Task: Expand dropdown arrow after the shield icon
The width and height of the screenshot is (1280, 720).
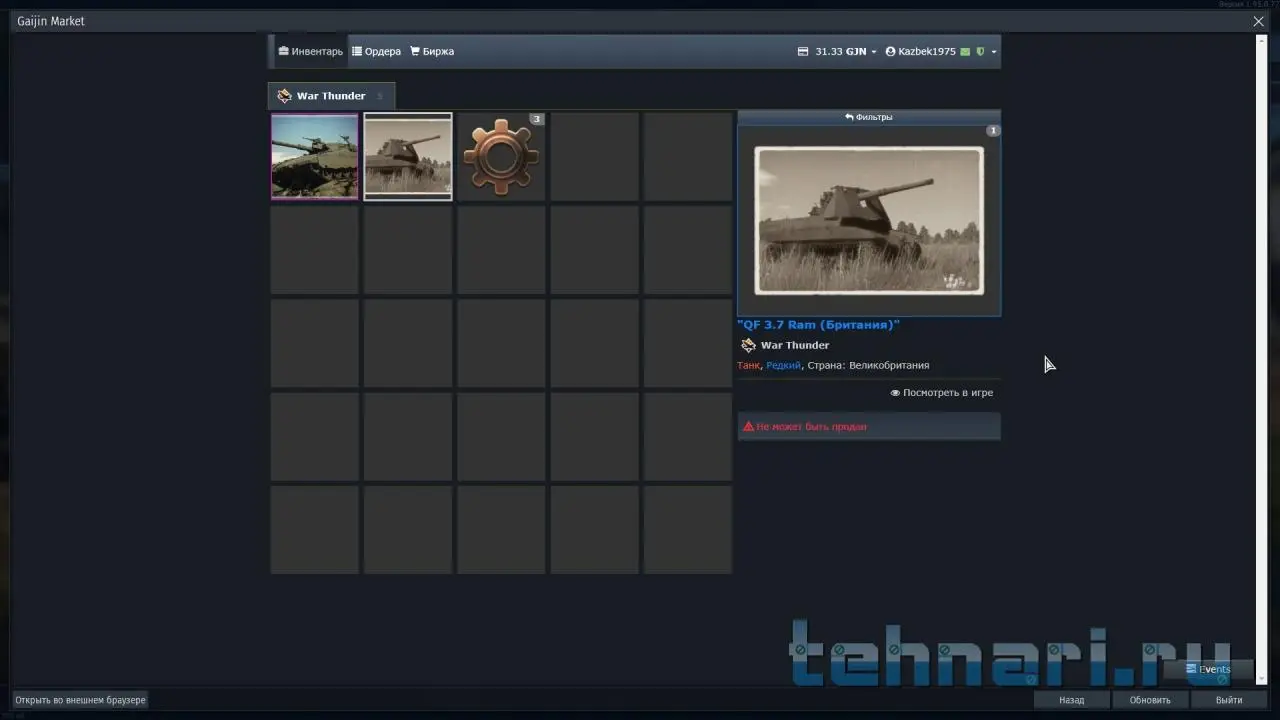Action: point(993,52)
